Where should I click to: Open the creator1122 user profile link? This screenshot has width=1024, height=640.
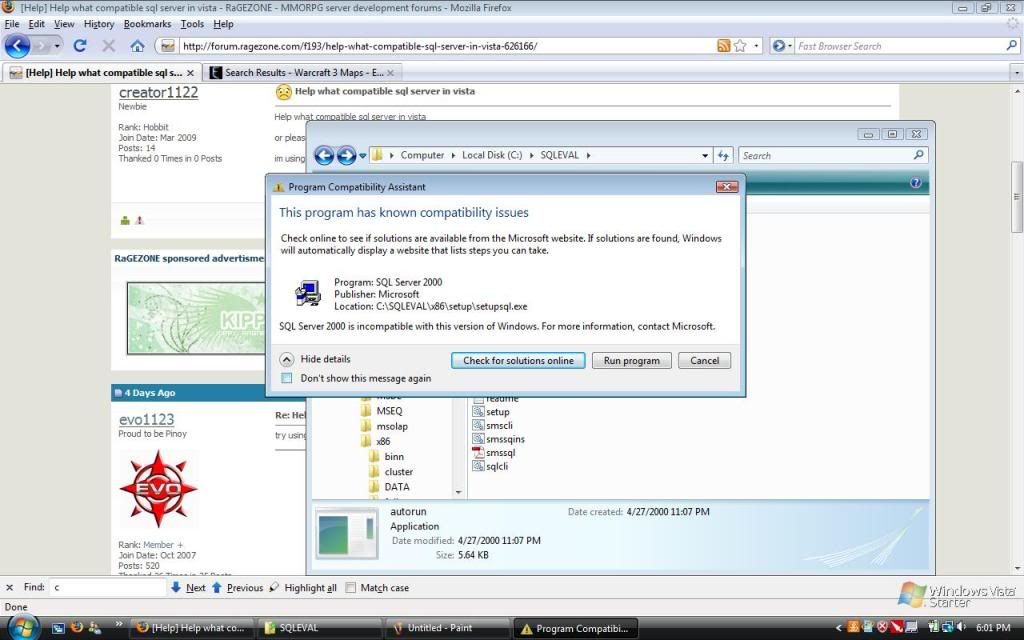pyautogui.click(x=158, y=92)
